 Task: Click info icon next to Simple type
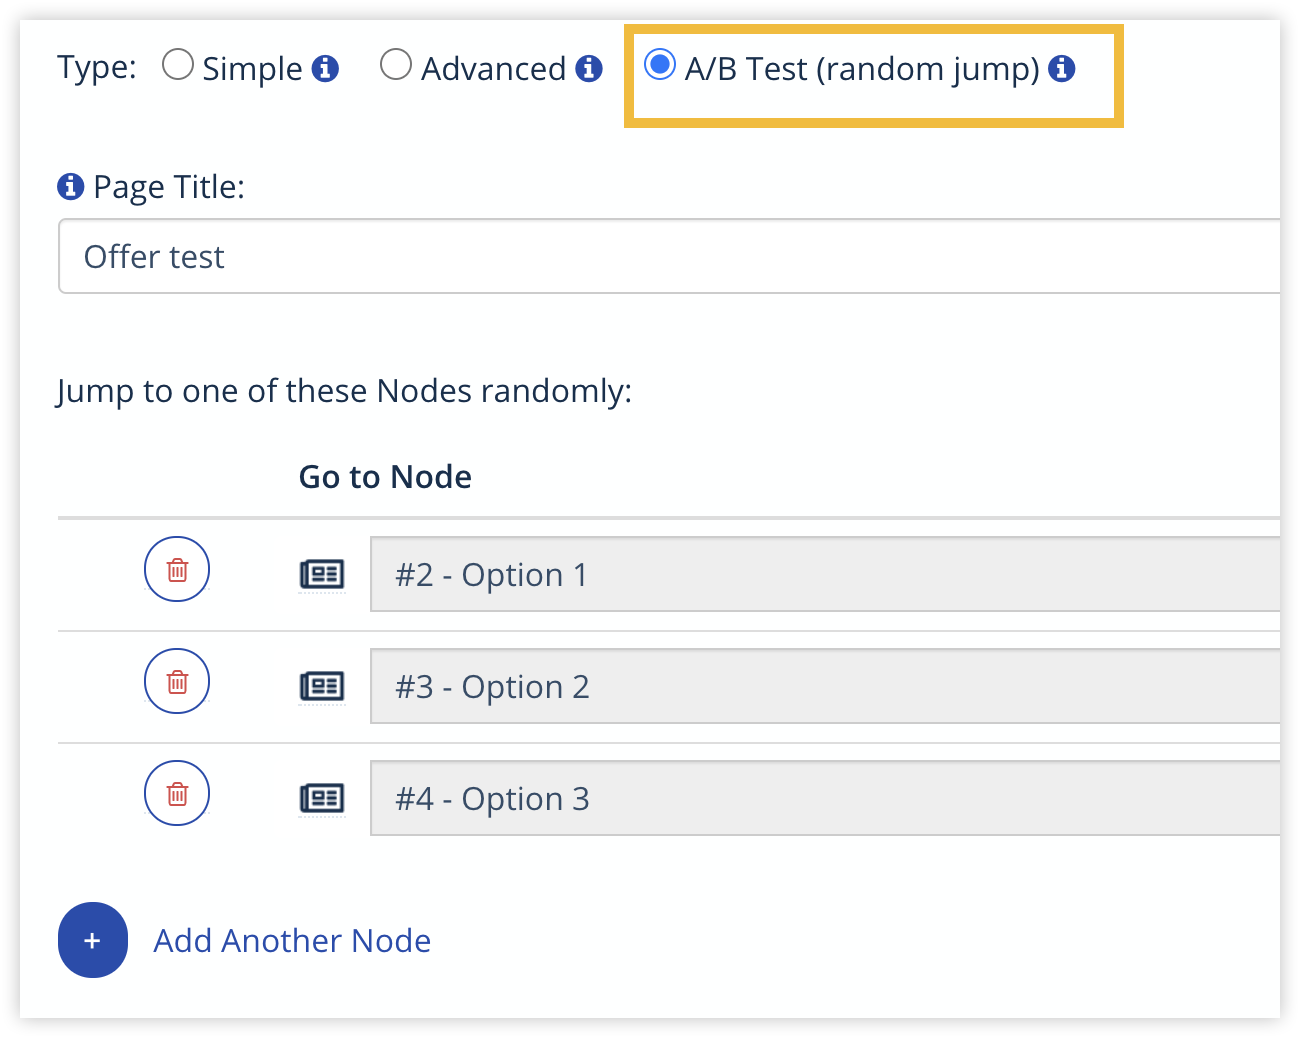[x=325, y=69]
